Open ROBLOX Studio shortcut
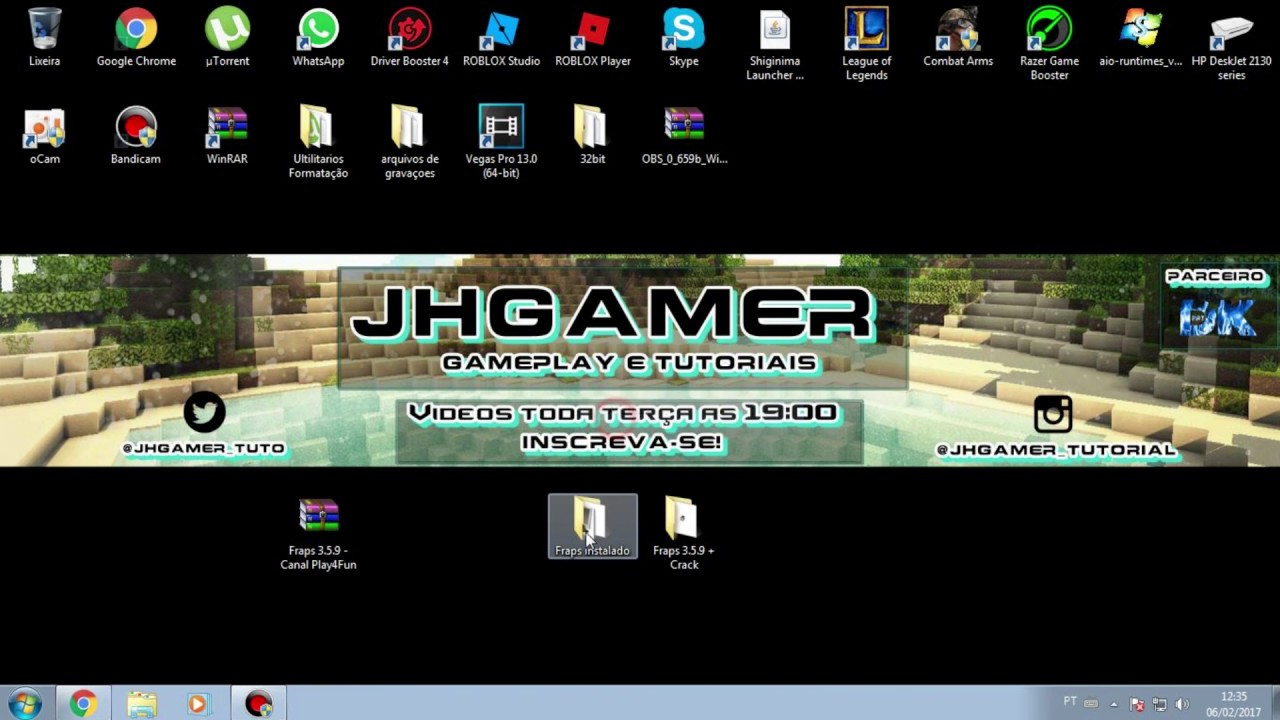 pyautogui.click(x=501, y=38)
